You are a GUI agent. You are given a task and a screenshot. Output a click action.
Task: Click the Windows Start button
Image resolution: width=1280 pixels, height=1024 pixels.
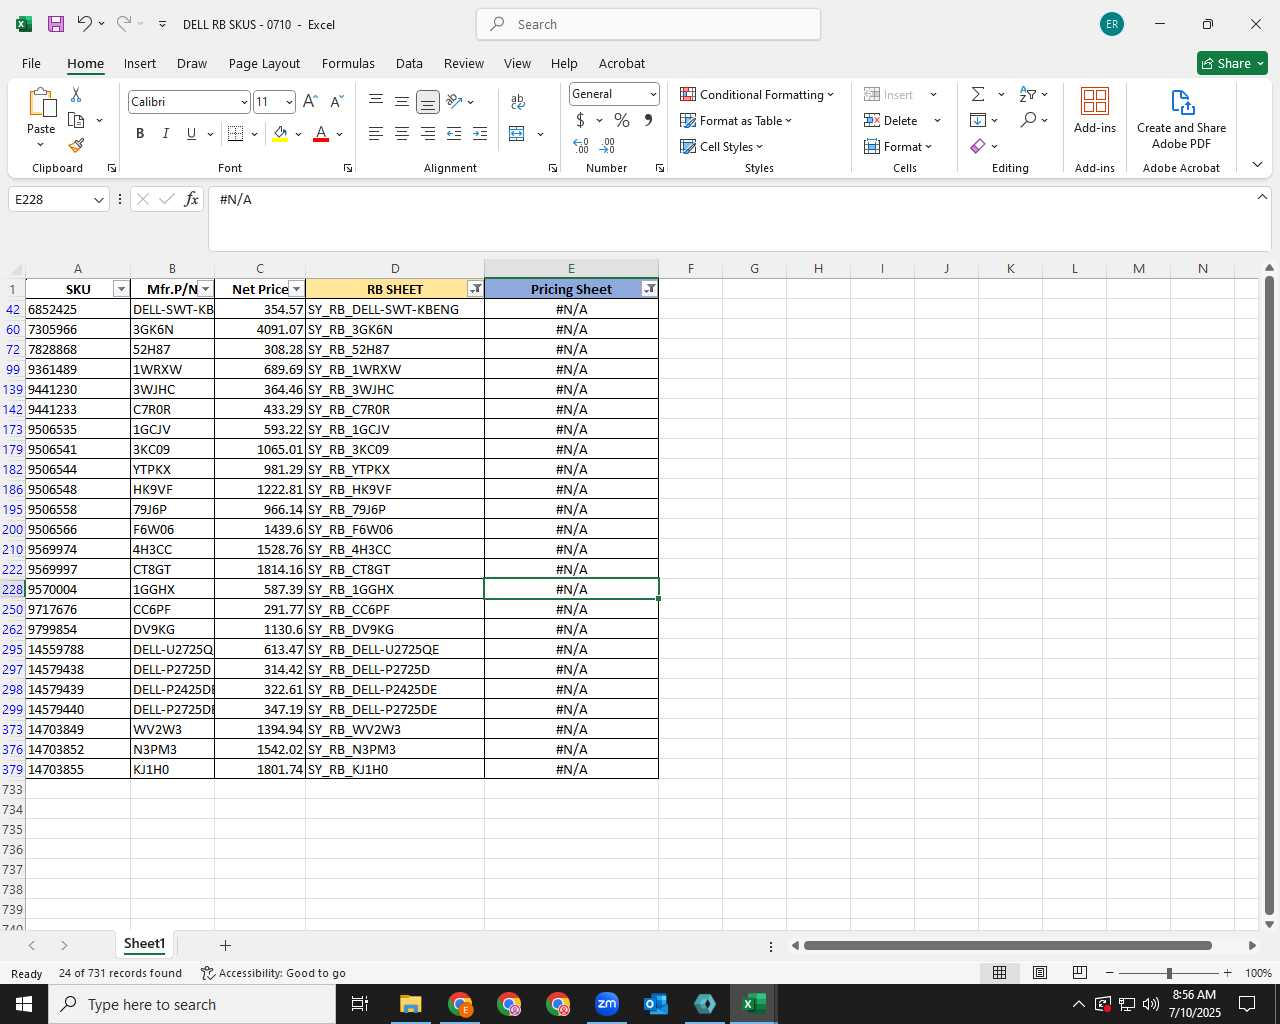(x=24, y=1004)
